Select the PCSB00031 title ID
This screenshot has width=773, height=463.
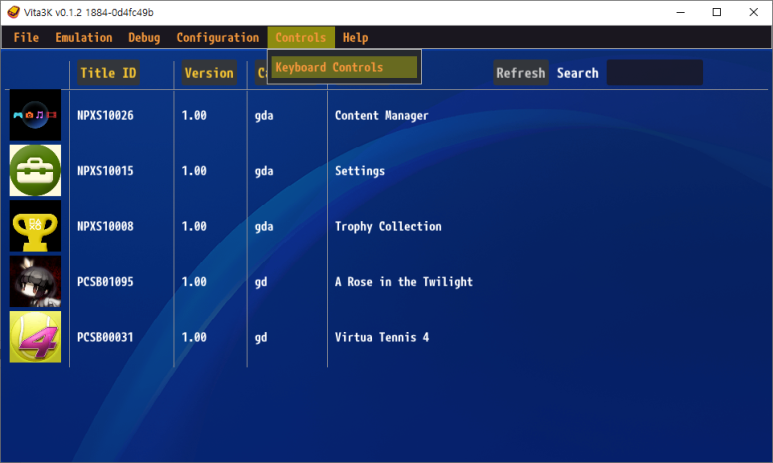[105, 337]
